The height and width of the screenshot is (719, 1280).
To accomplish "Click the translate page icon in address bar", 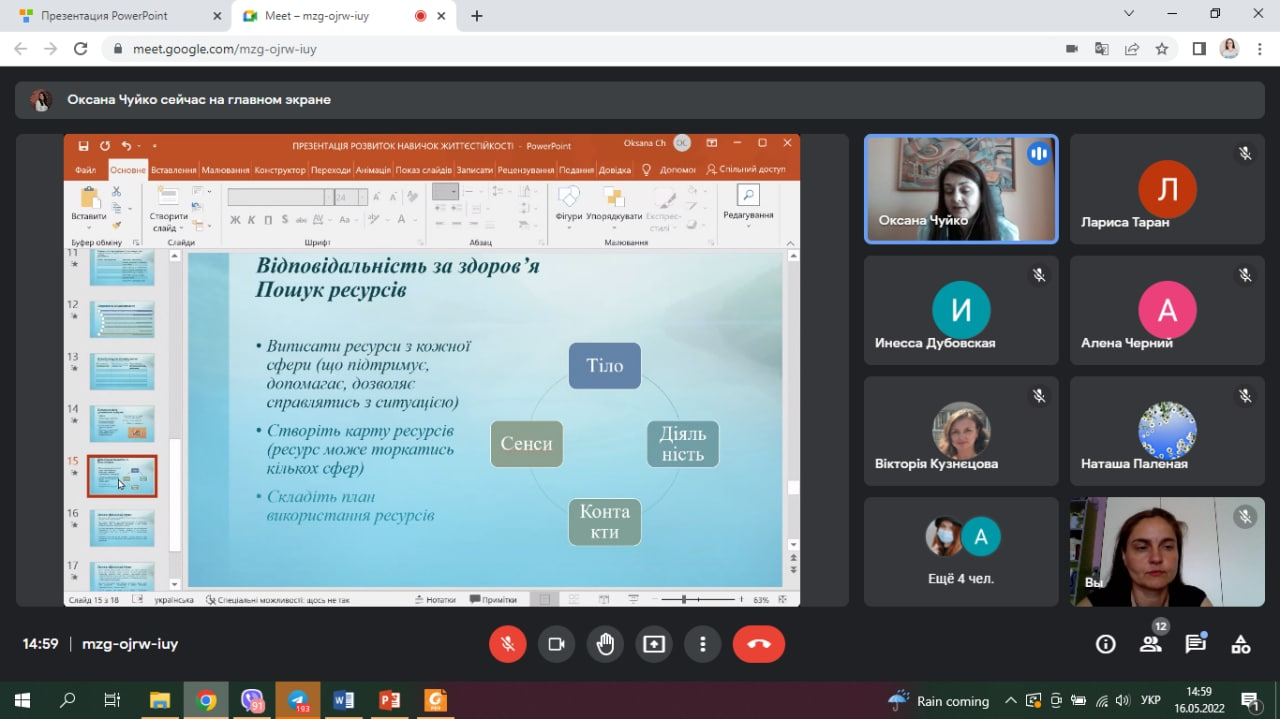I will click(x=1102, y=48).
